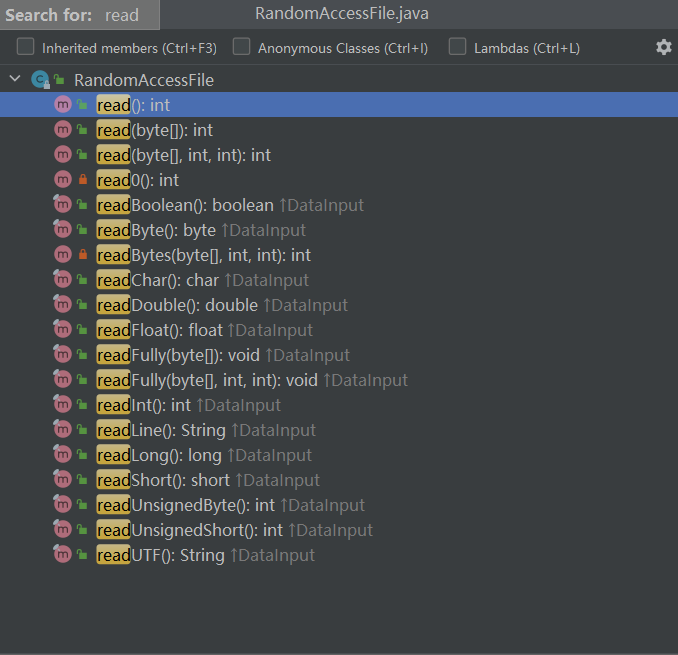Click the method icon for read(byte[]): int
This screenshot has width=678, height=655.
pos(63,129)
